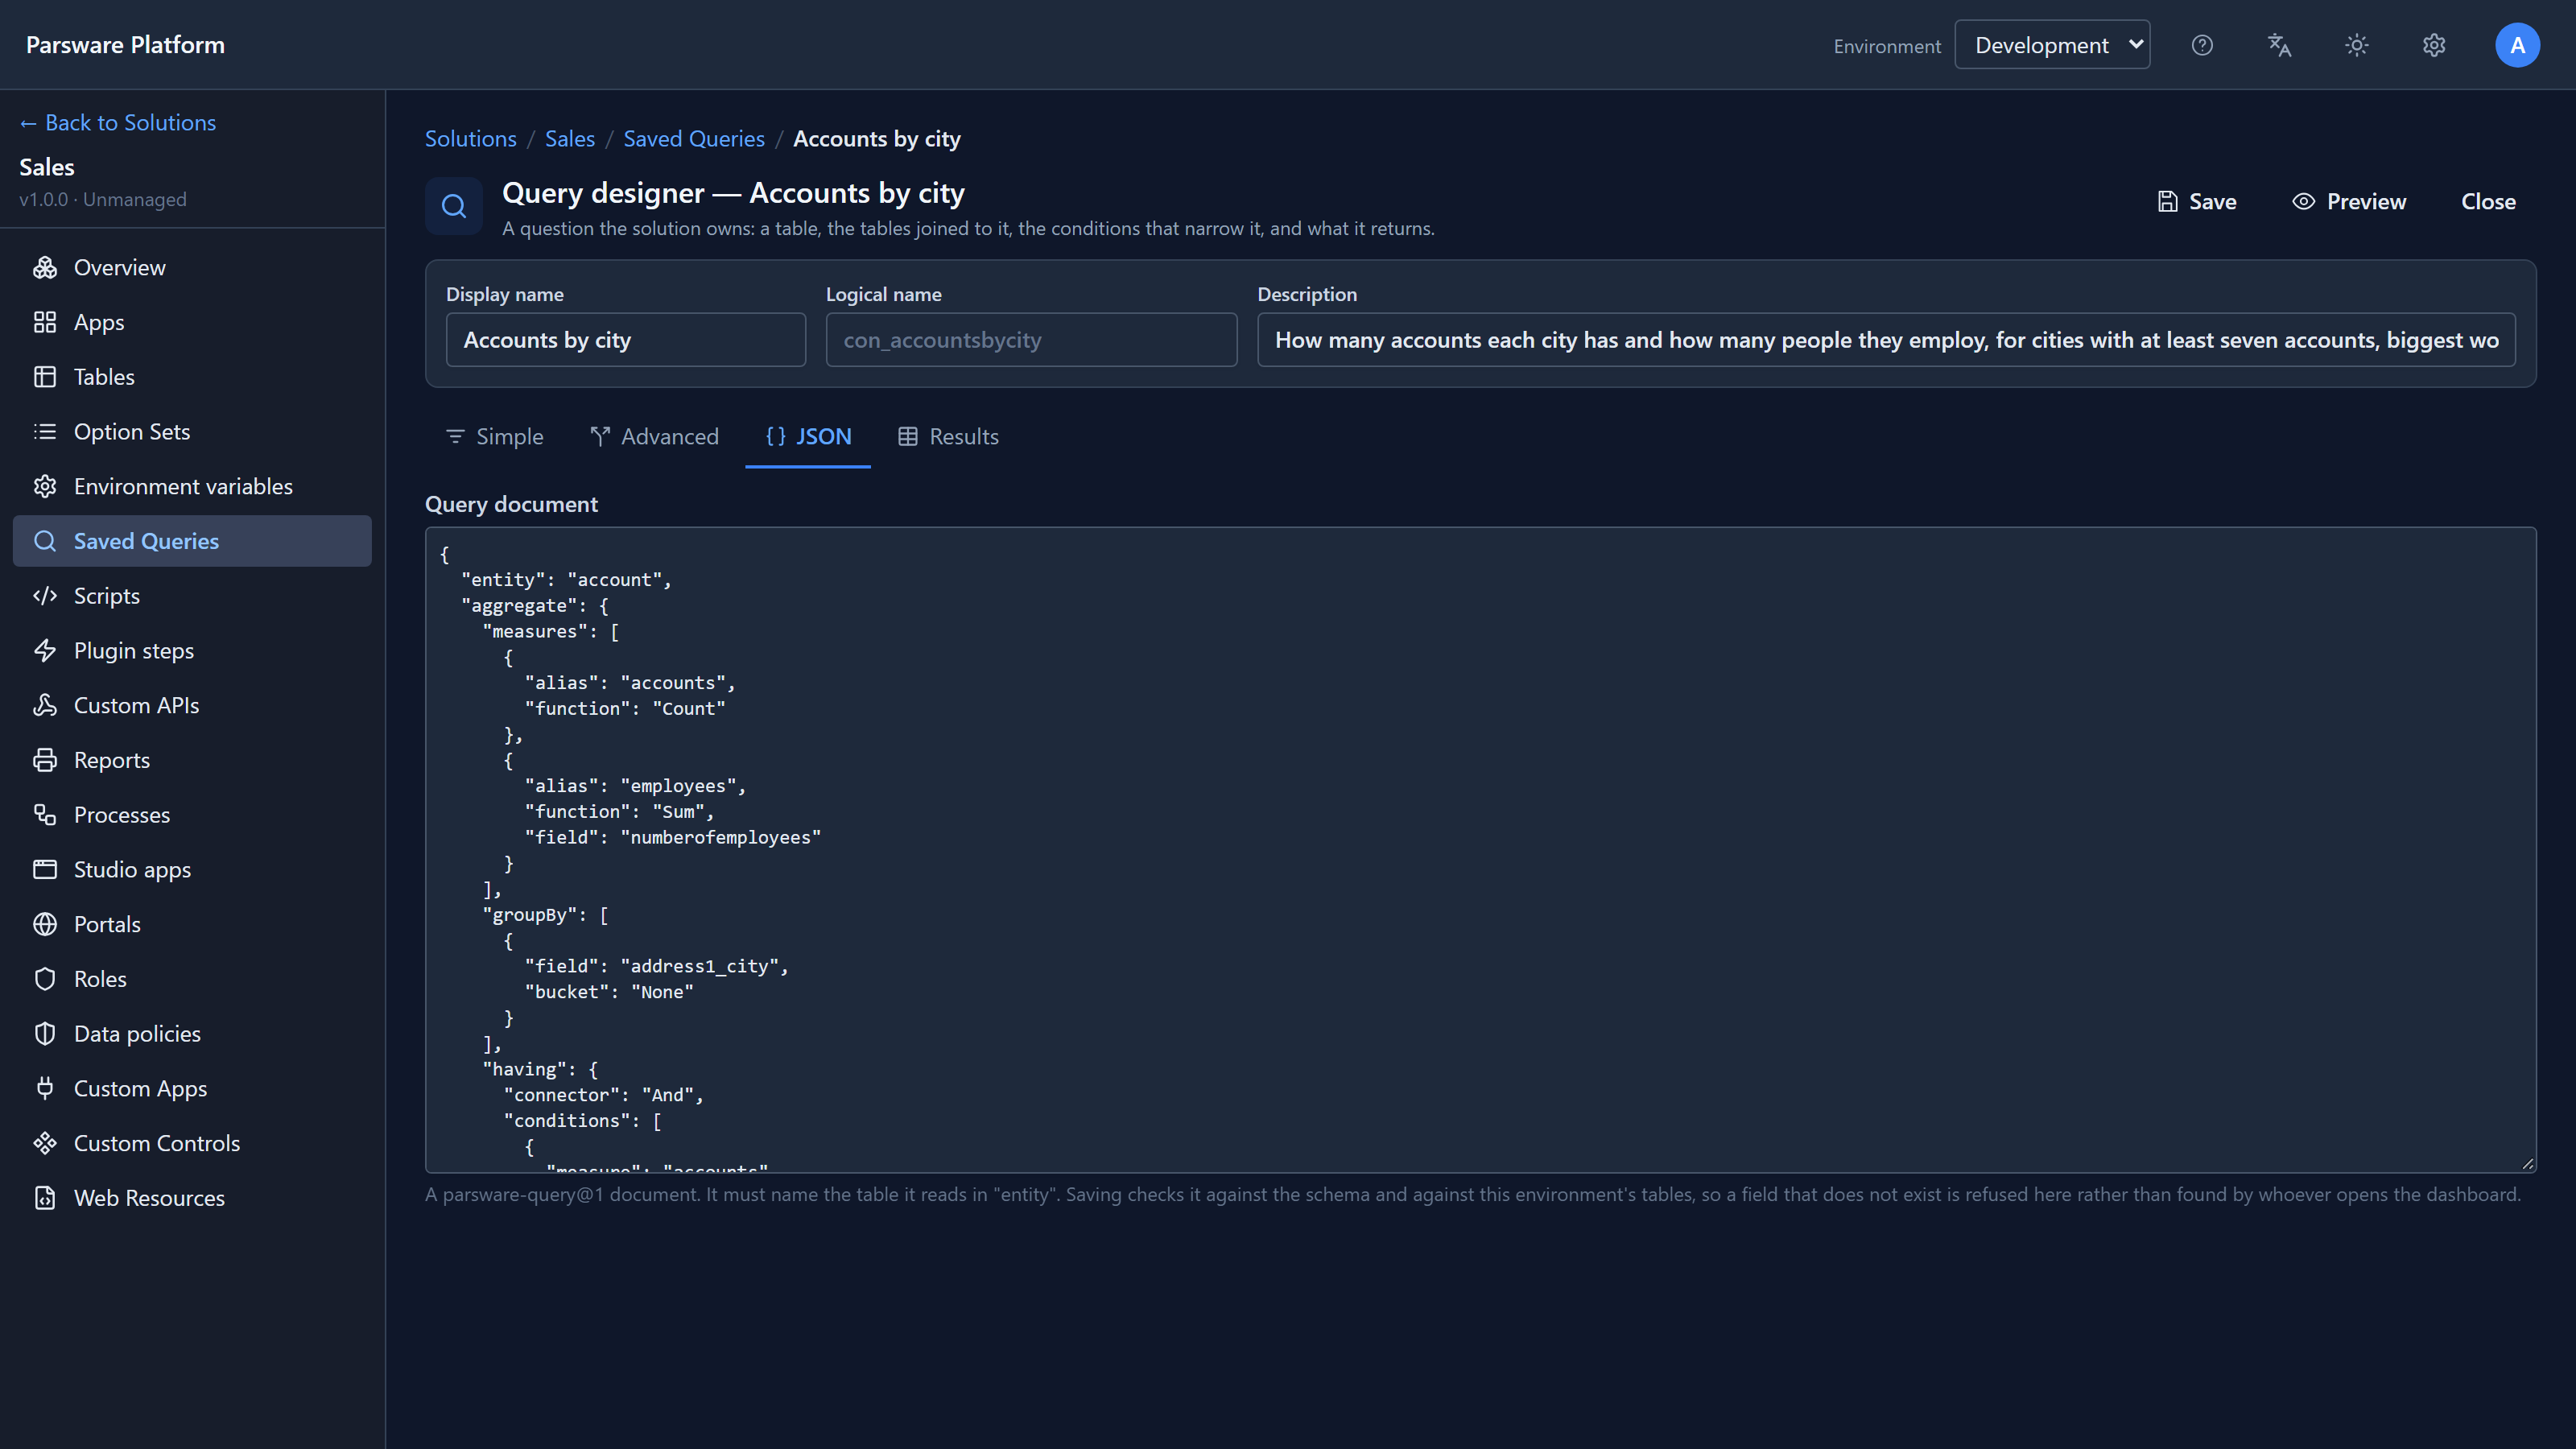Image resolution: width=2576 pixels, height=1449 pixels.
Task: Select the JSON tab
Action: [808, 437]
